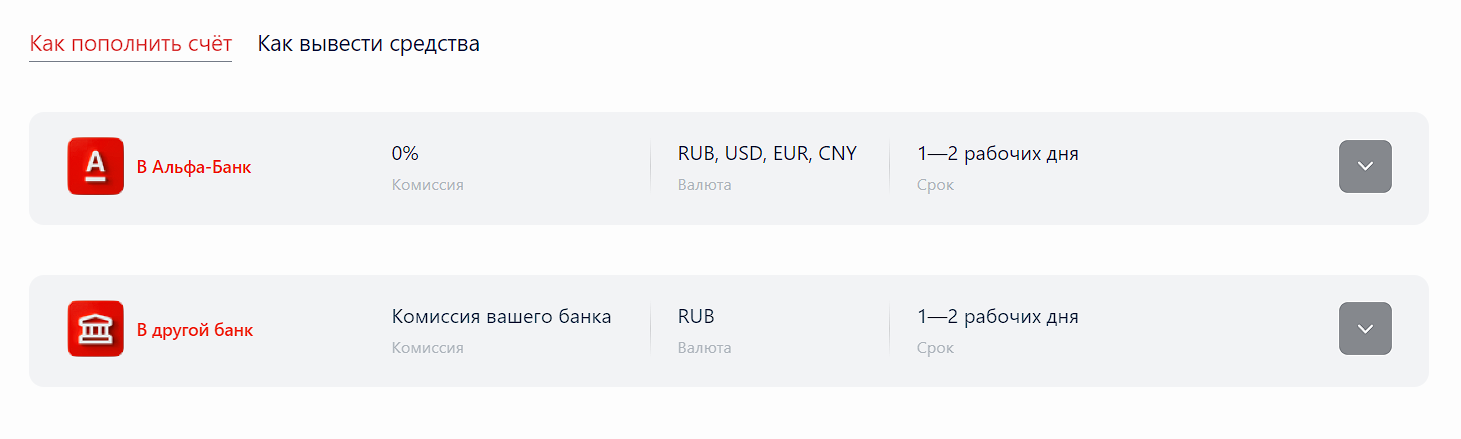This screenshot has height=439, width=1461.
Task: Select the RUB, USD, EUR, CNY currency text
Action: pyautogui.click(x=767, y=154)
